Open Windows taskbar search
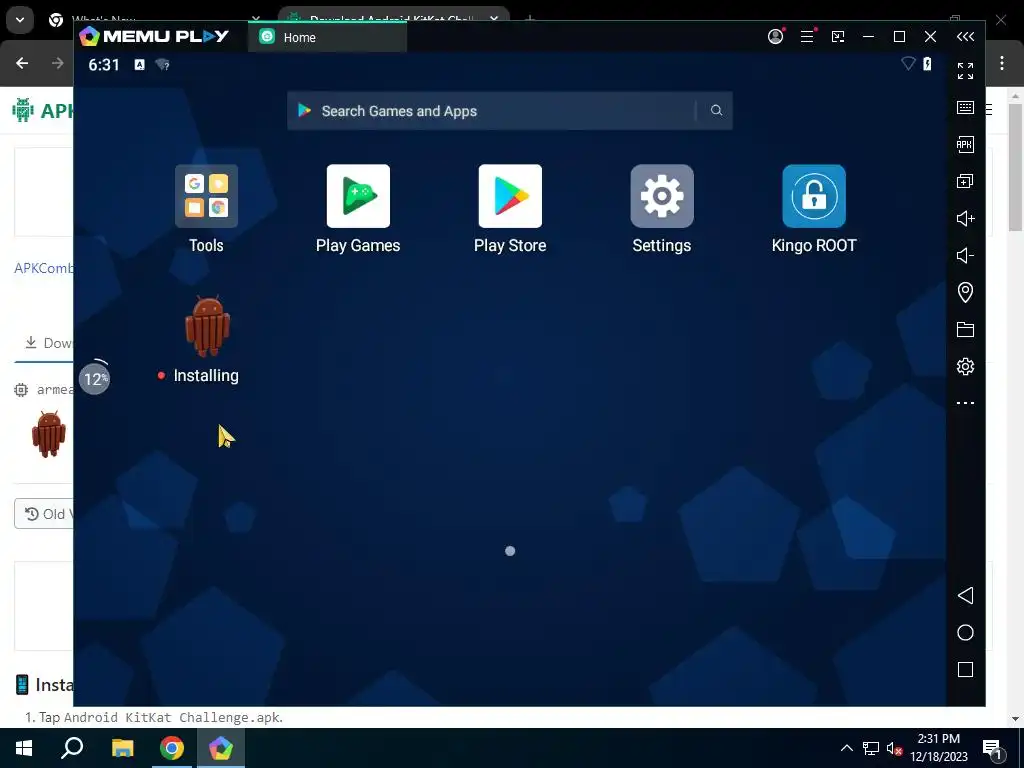 coord(72,748)
